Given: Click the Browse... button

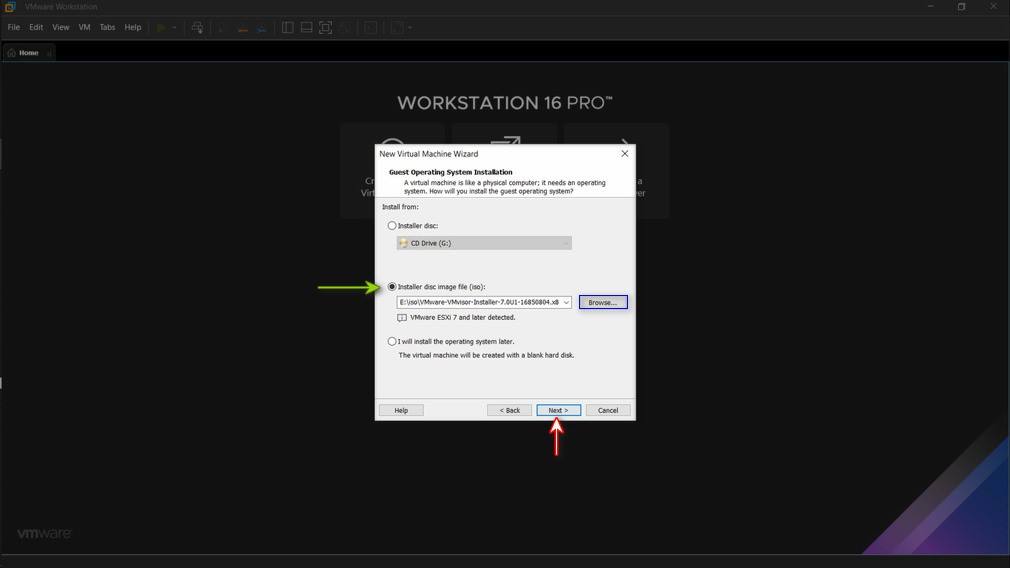Looking at the screenshot, I should 603,302.
